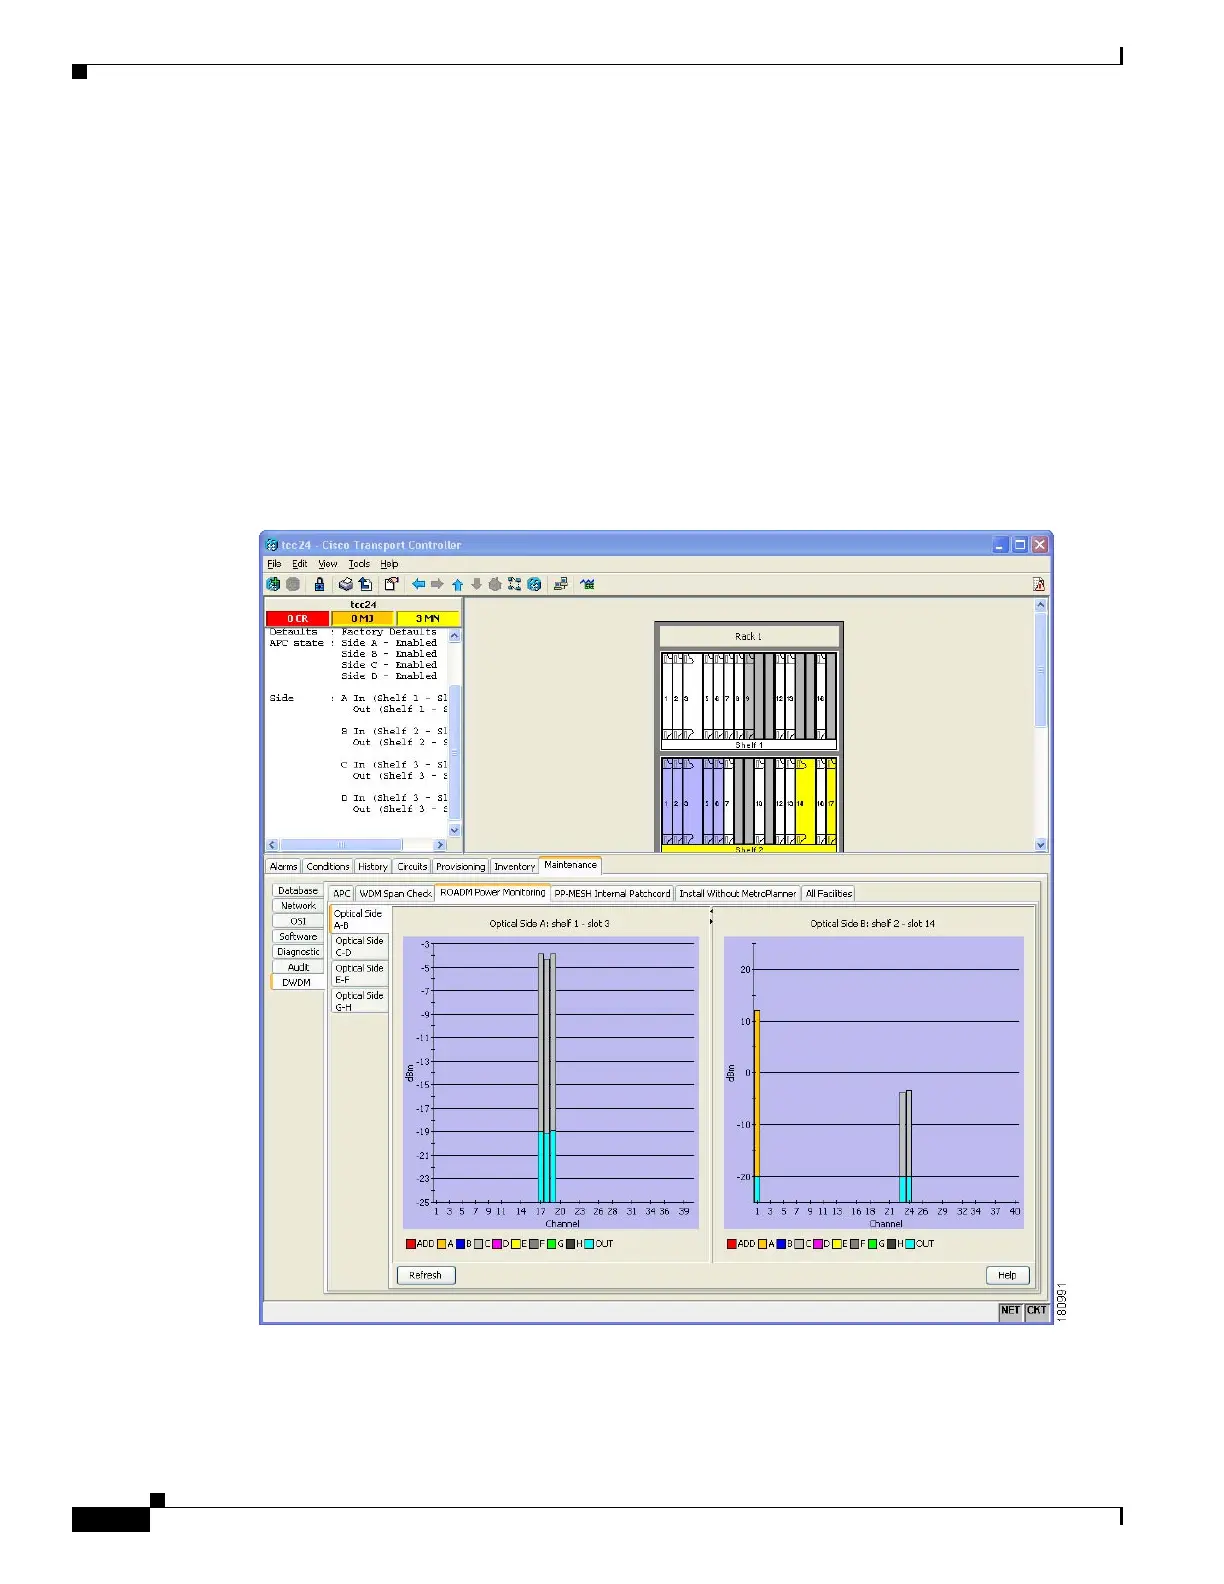
Task: Open the Audit side tab
Action: click(298, 967)
